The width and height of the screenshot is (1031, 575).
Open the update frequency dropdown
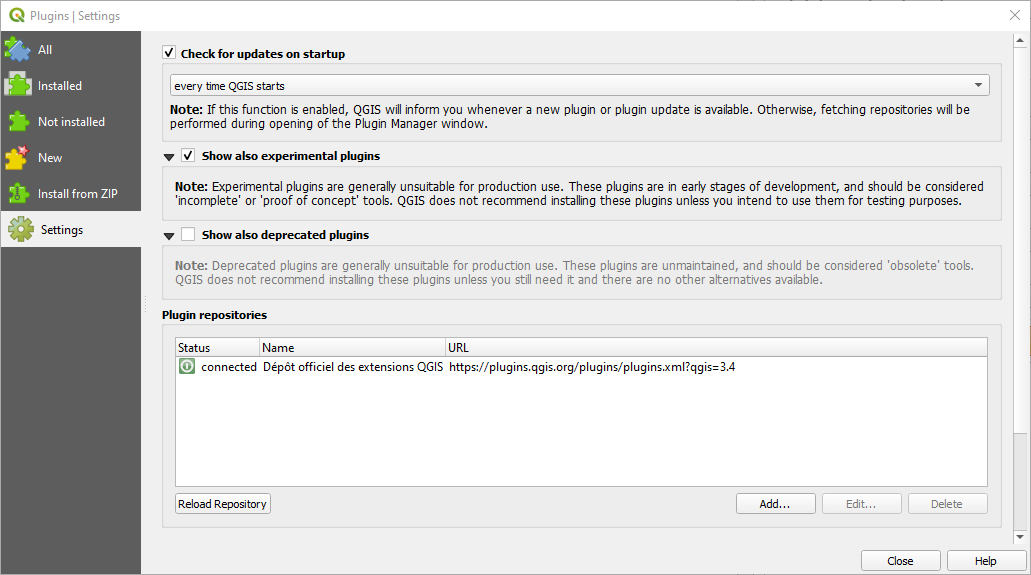pos(579,85)
